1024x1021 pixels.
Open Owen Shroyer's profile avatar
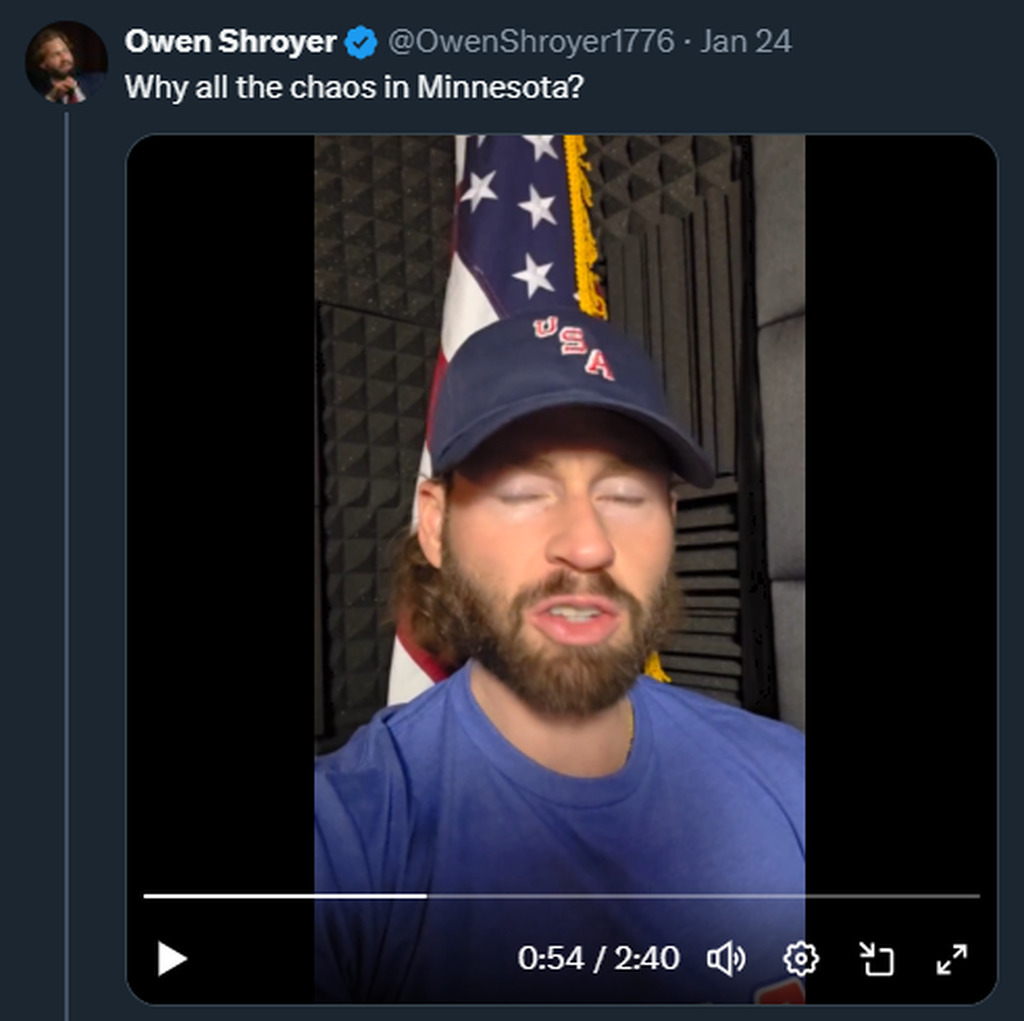point(66,62)
